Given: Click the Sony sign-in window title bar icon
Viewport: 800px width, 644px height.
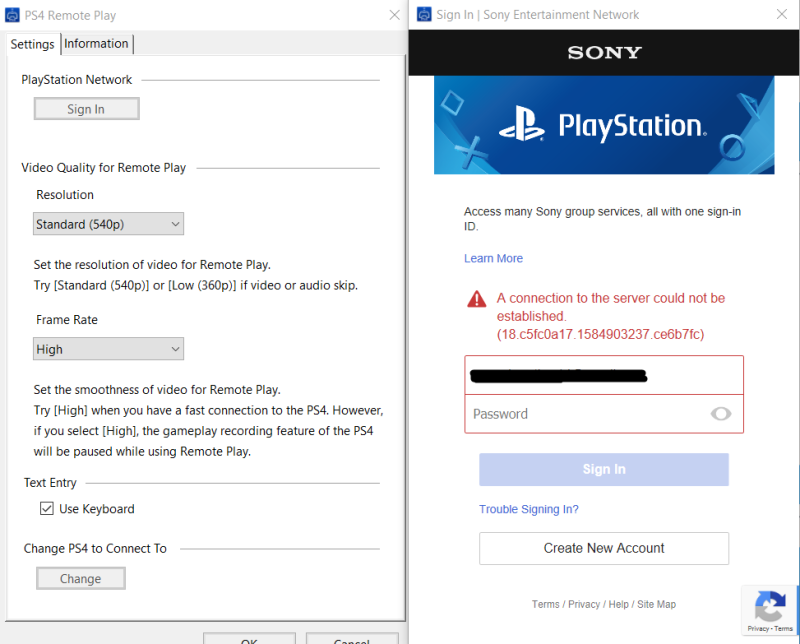Looking at the screenshot, I should [x=424, y=14].
